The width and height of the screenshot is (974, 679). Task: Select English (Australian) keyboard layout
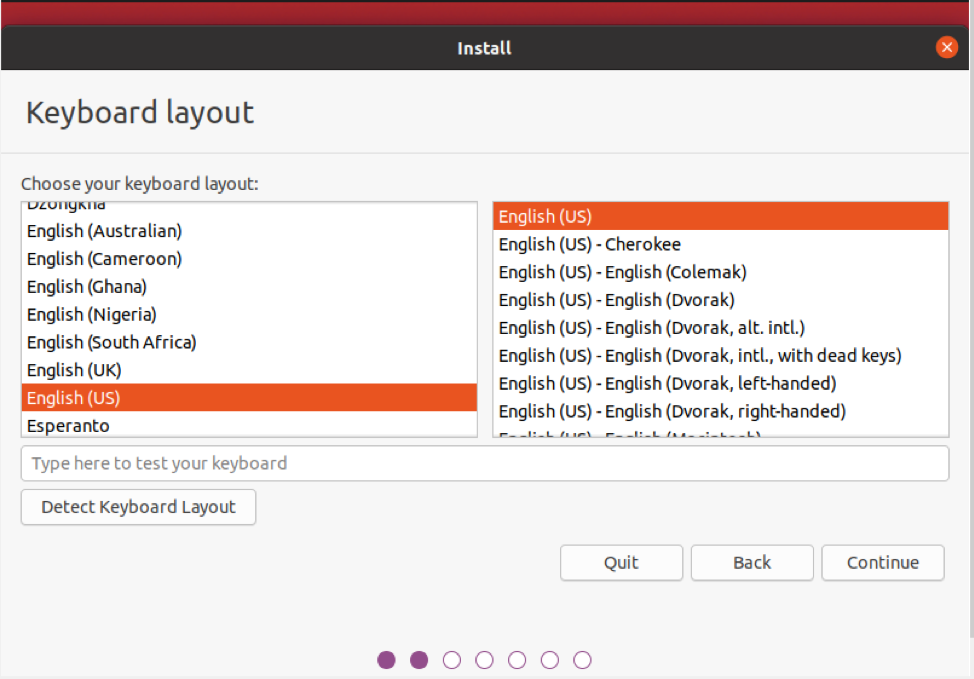(x=104, y=231)
